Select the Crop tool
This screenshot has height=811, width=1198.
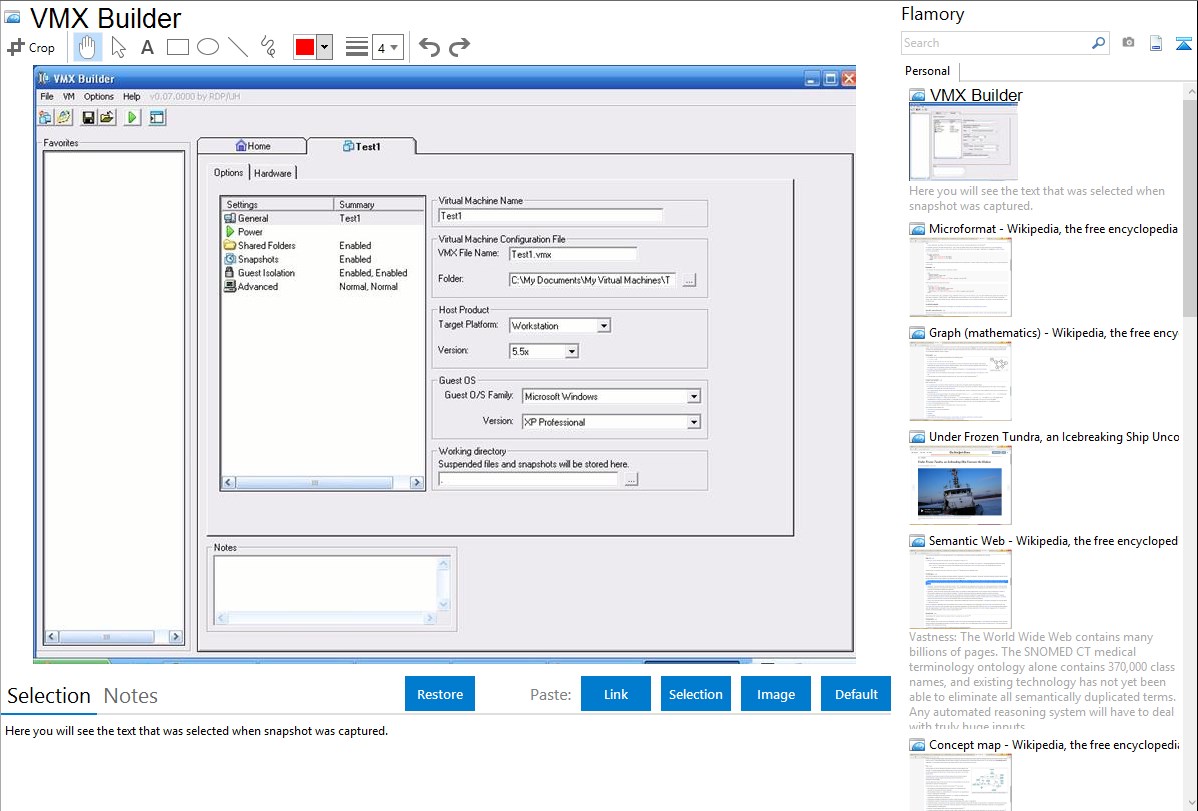(31, 47)
